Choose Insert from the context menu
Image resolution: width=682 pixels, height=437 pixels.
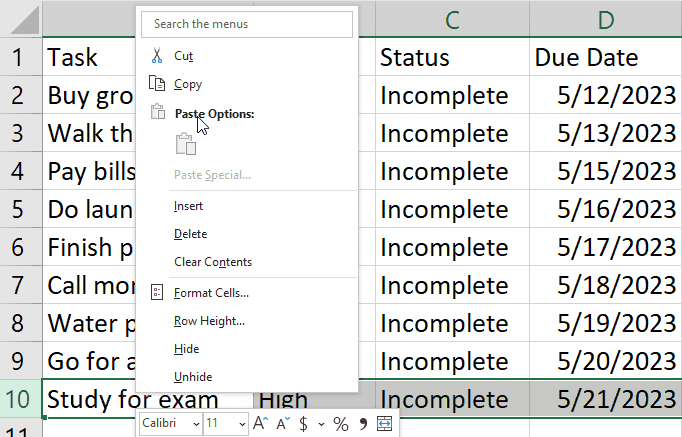(188, 206)
